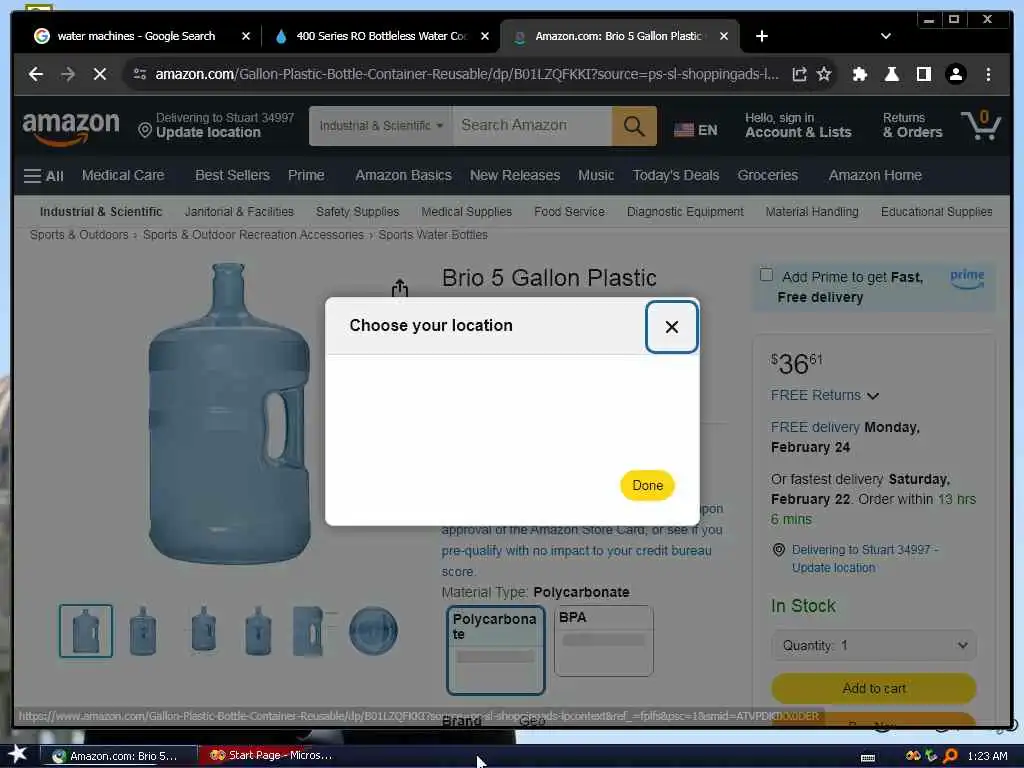Close the Amazon.com Brio 5 Gallon tab
The width and height of the screenshot is (1024, 768).
coord(724,36)
